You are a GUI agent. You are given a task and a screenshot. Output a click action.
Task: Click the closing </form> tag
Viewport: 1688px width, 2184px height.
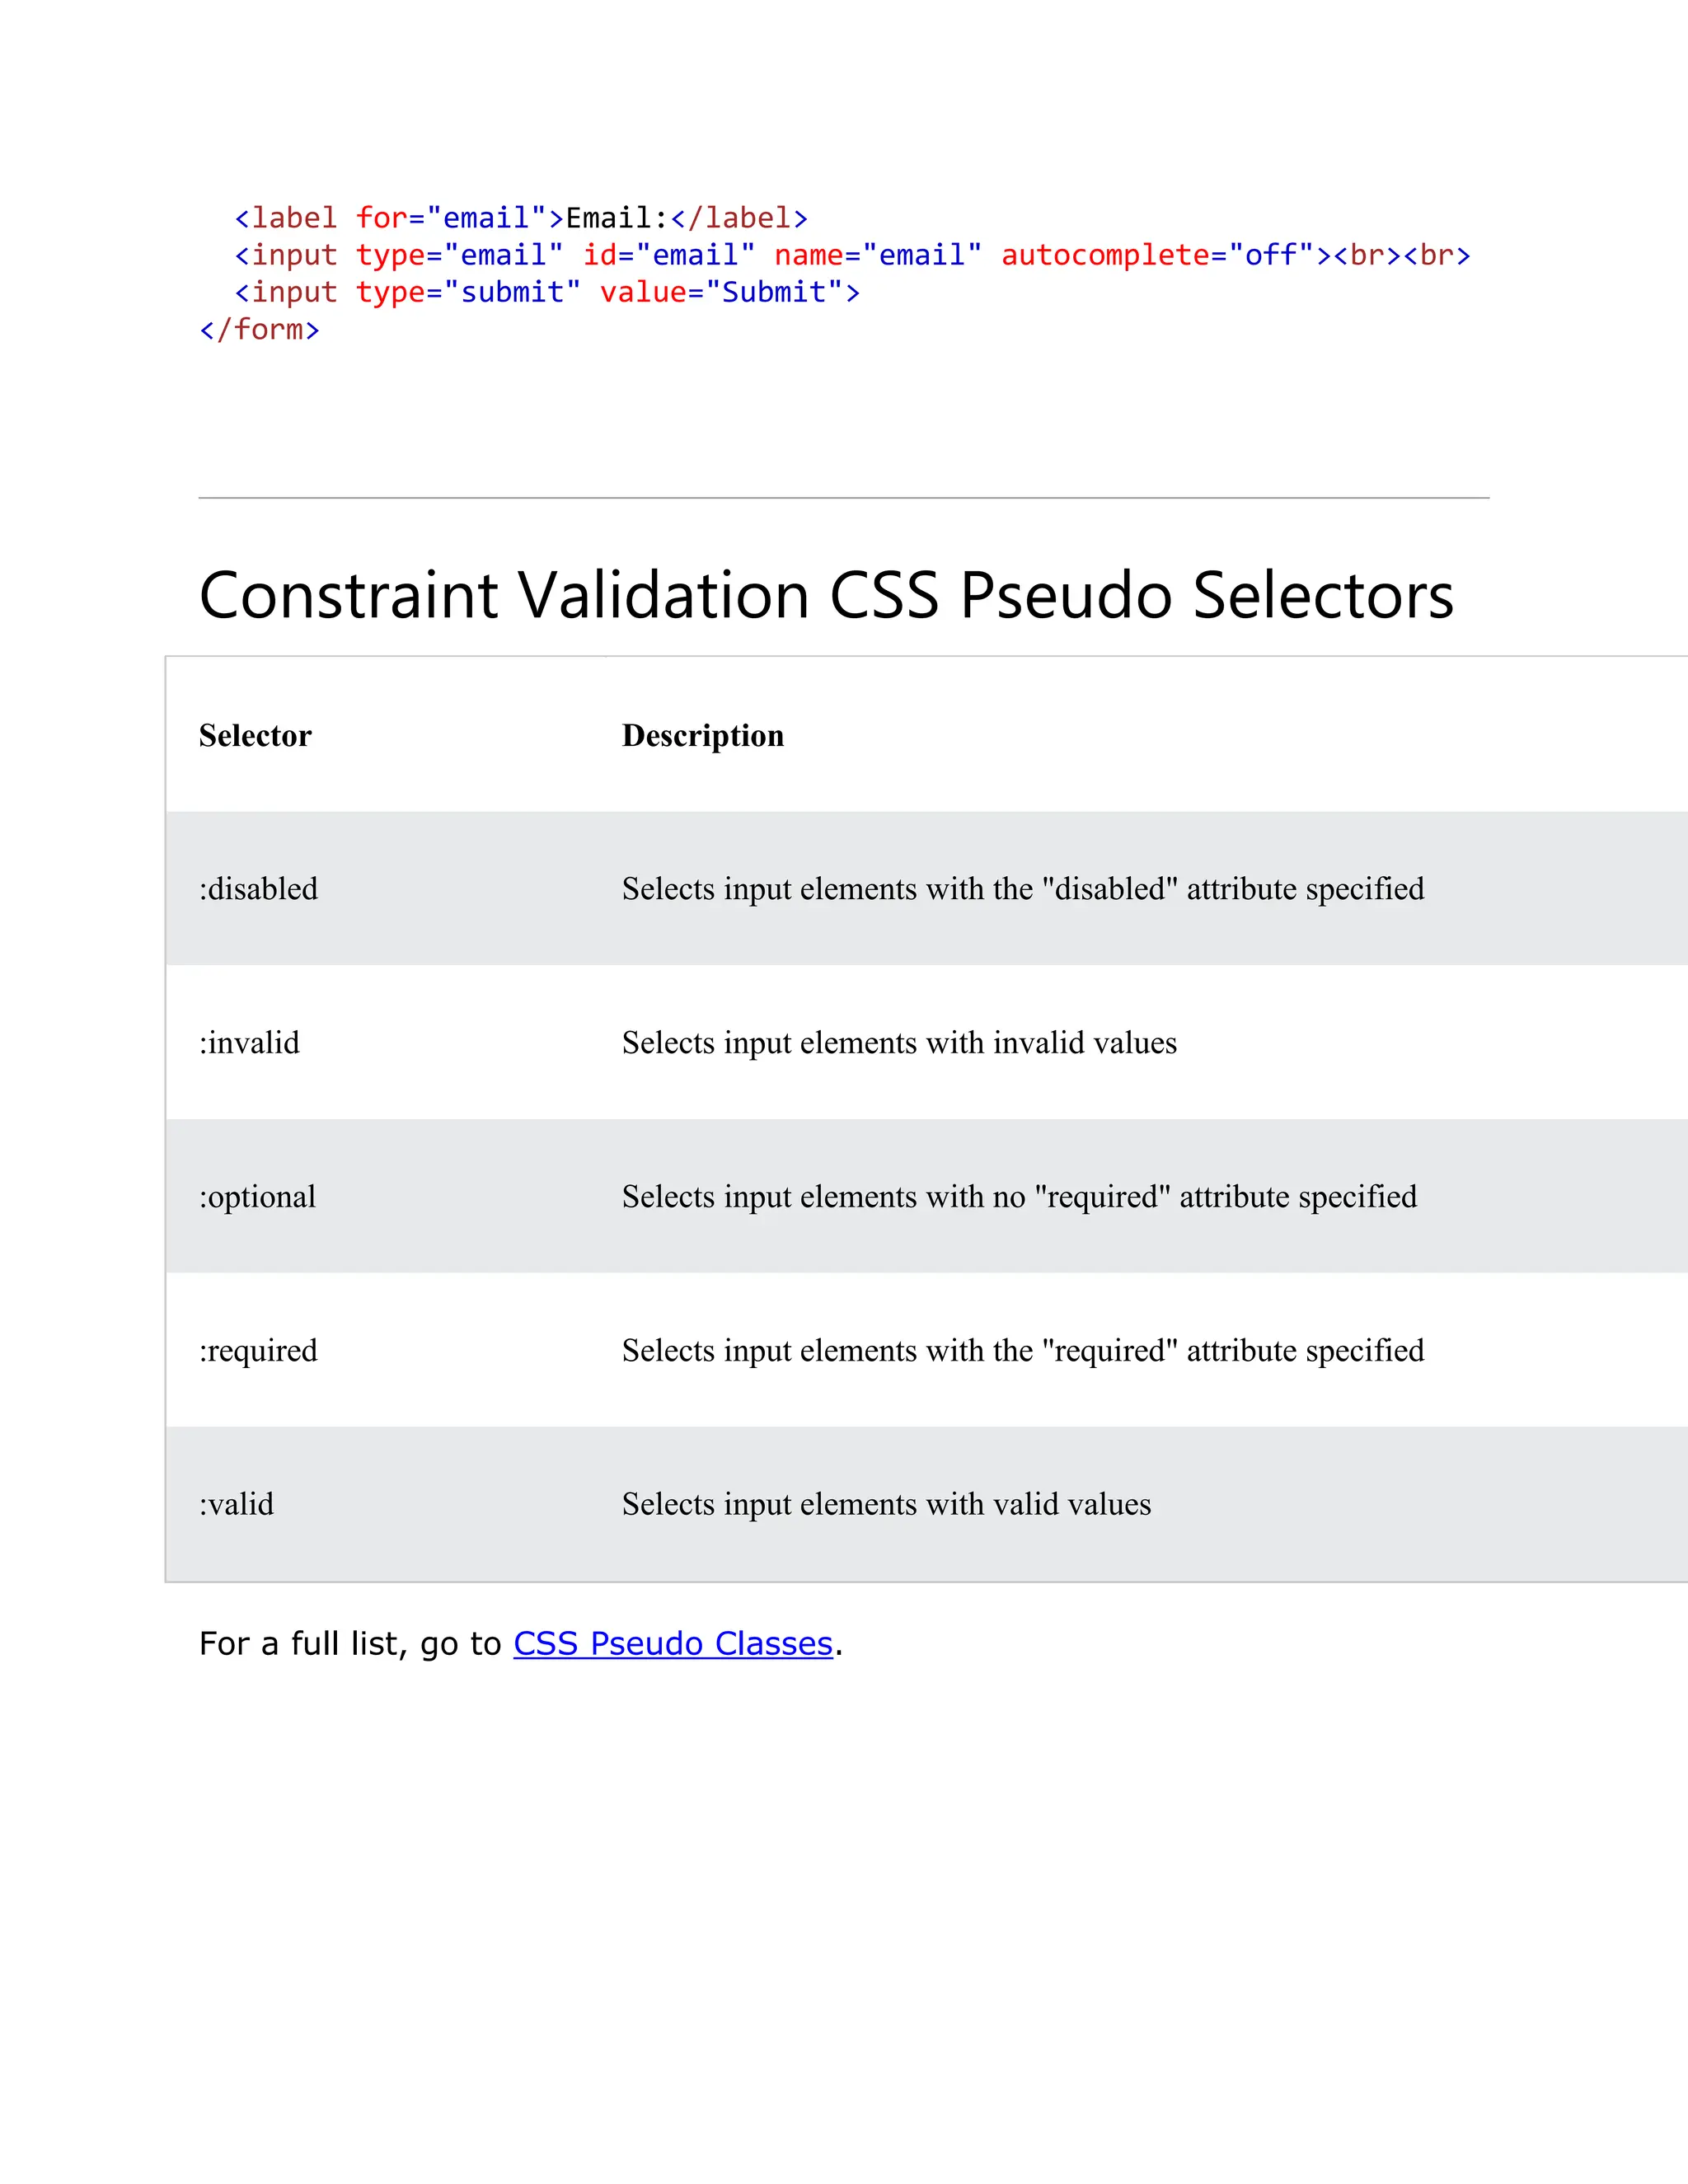[259, 329]
